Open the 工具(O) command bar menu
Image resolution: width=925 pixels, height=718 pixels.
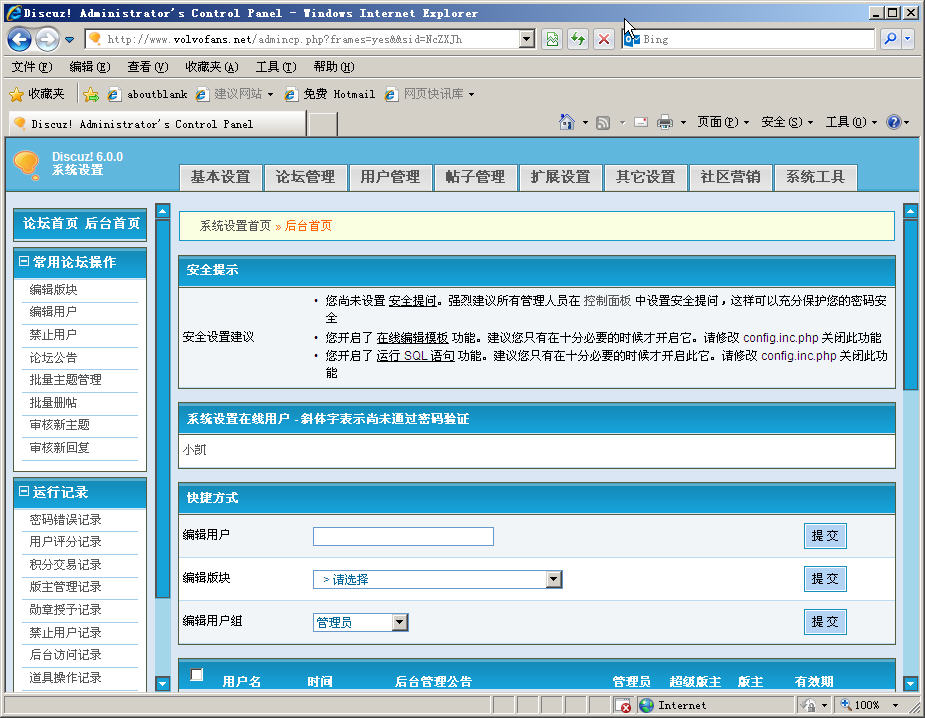[x=851, y=122]
